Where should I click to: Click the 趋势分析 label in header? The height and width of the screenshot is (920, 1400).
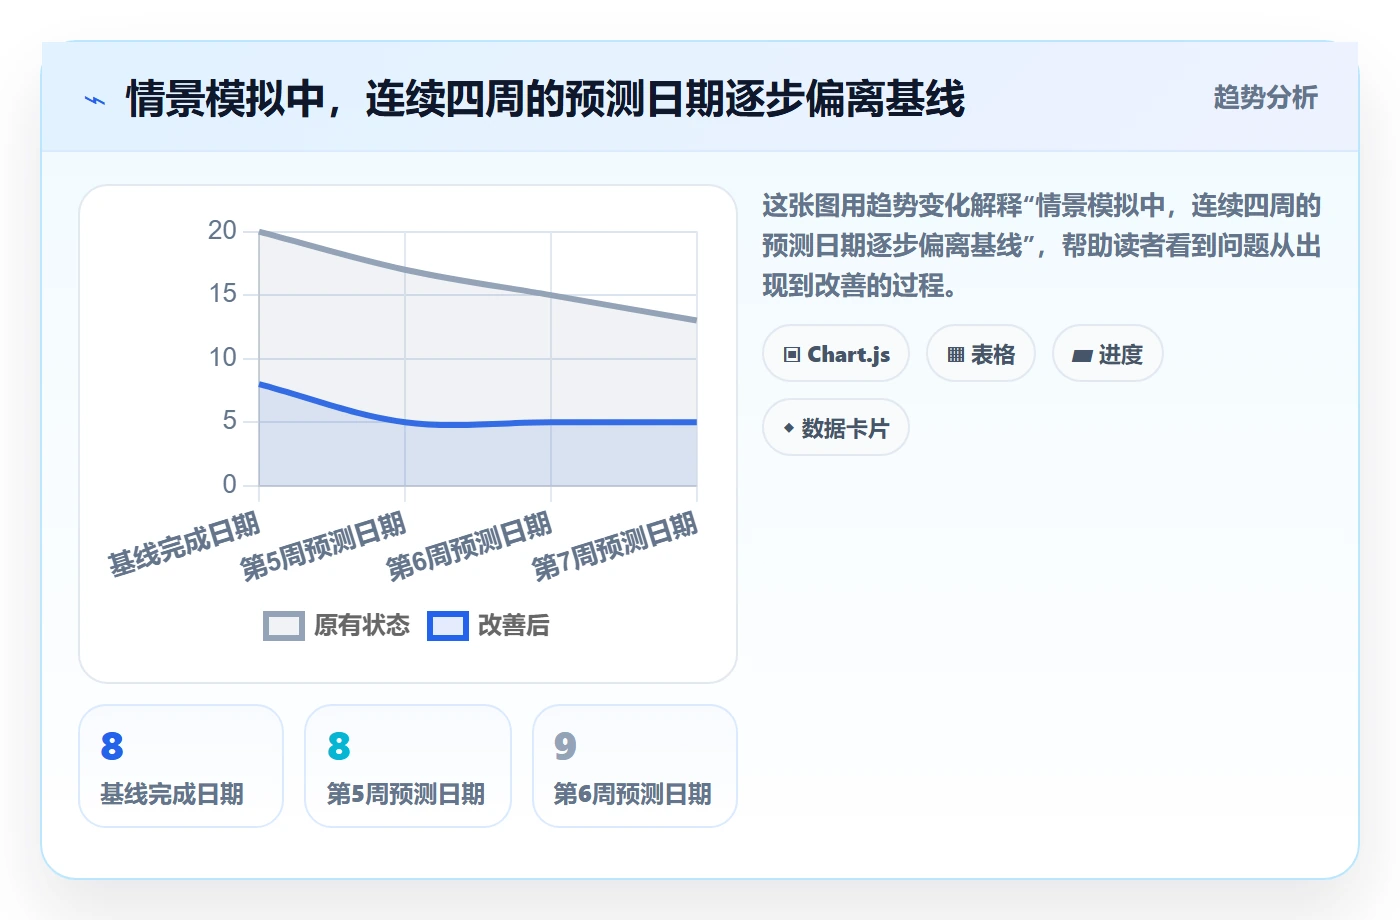point(1265,97)
